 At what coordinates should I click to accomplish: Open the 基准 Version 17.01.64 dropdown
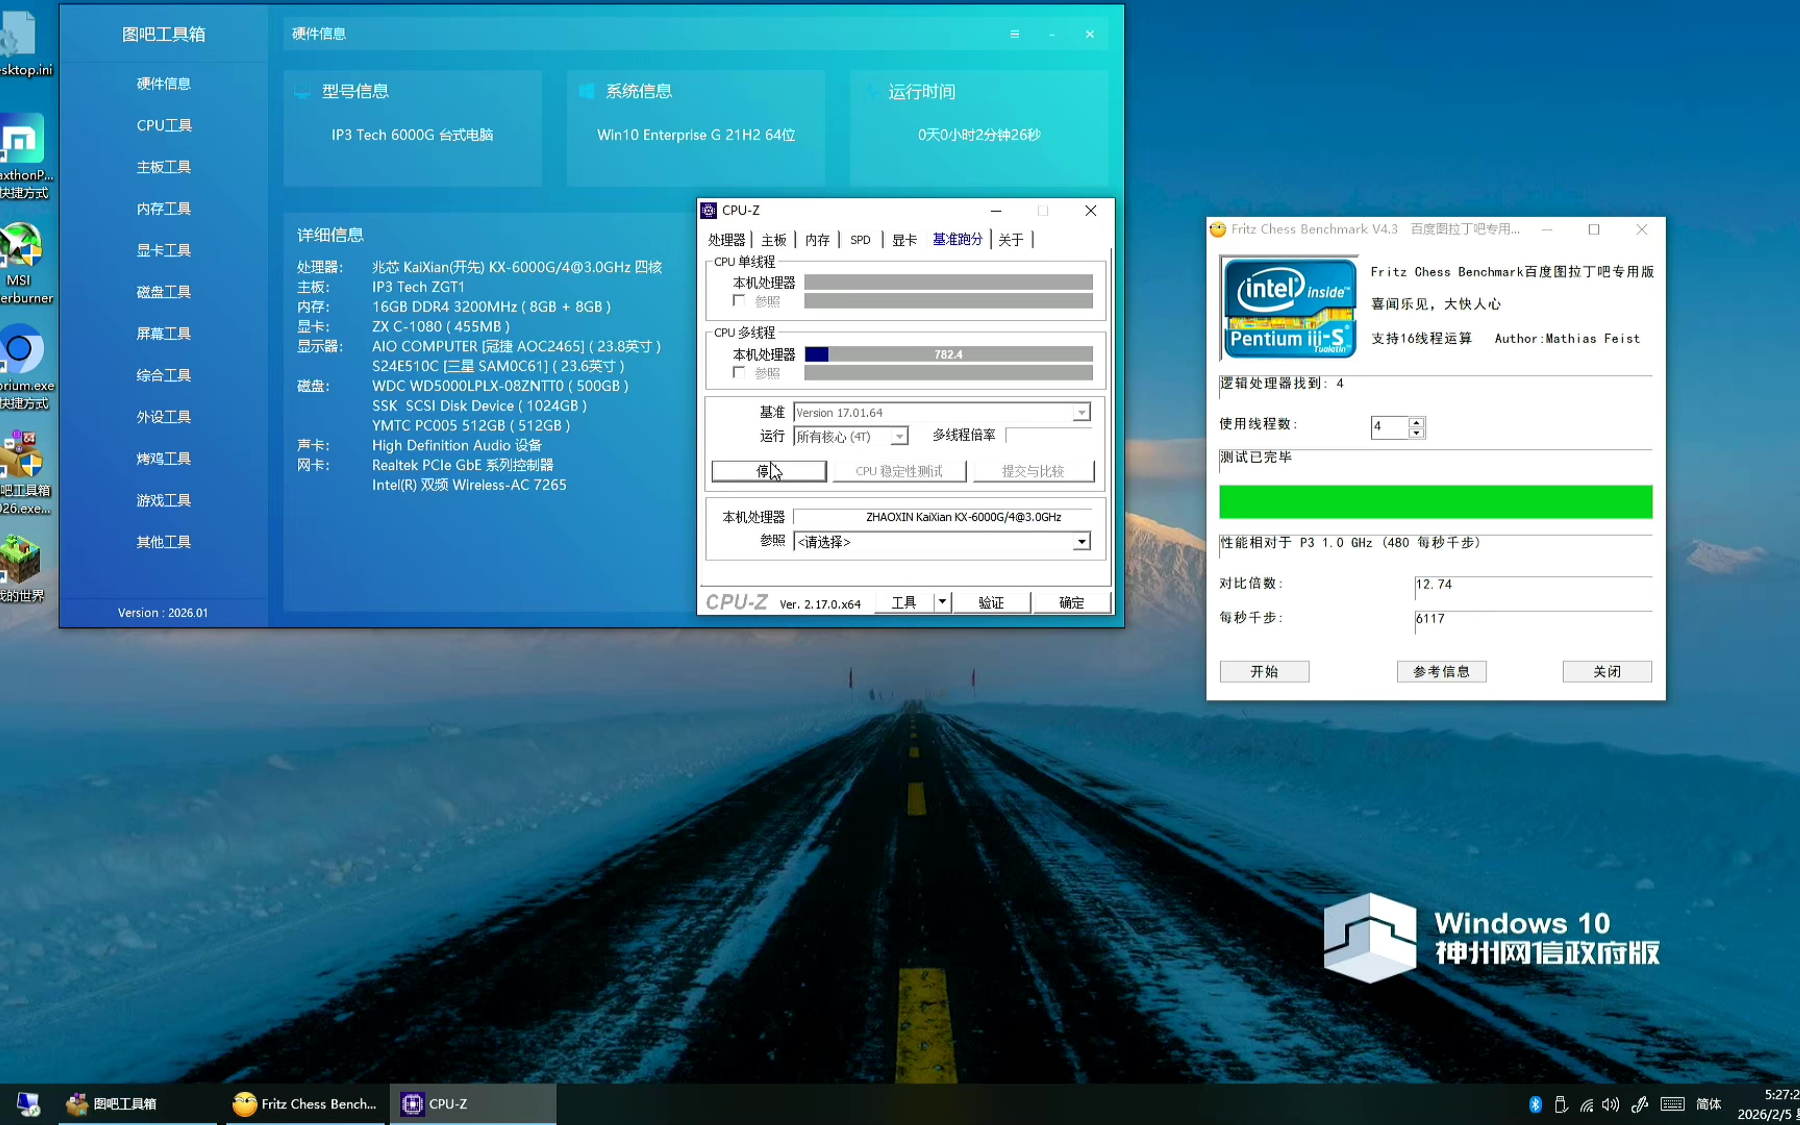pyautogui.click(x=1081, y=413)
